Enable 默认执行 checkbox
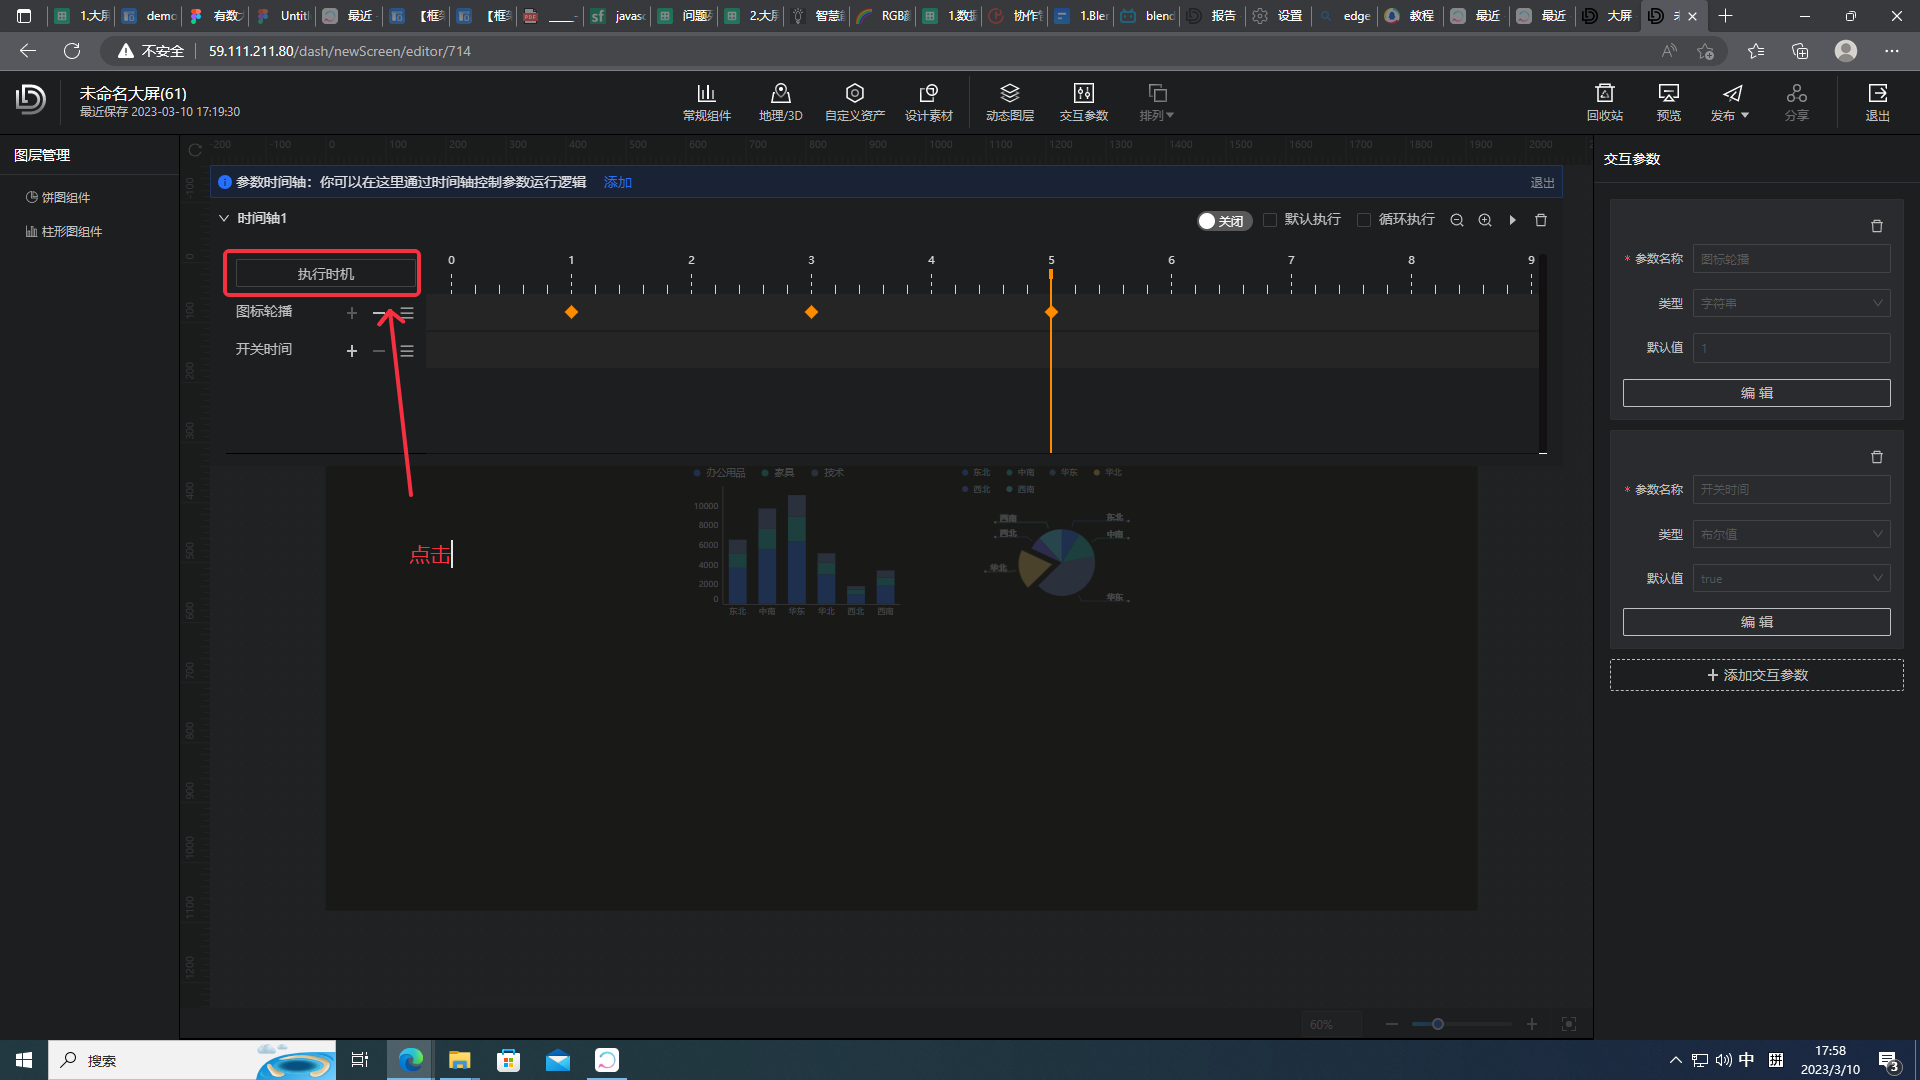1920x1080 pixels. click(1270, 220)
